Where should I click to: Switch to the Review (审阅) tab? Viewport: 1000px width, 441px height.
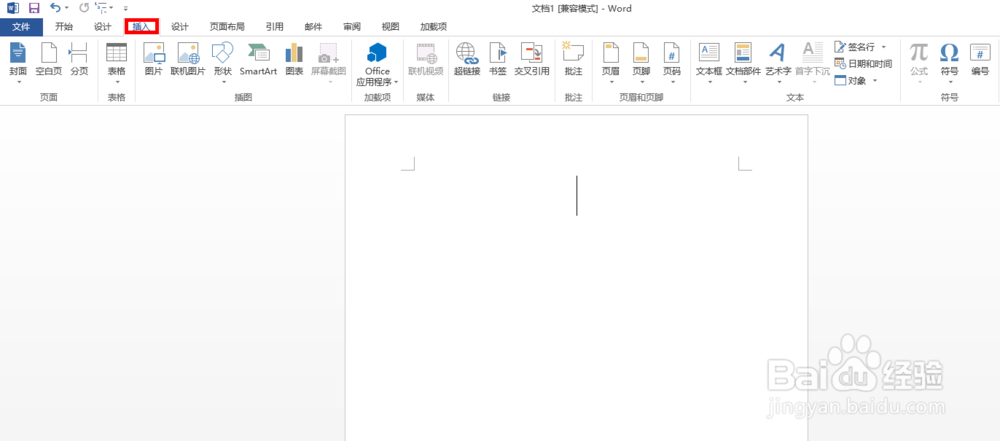click(351, 27)
